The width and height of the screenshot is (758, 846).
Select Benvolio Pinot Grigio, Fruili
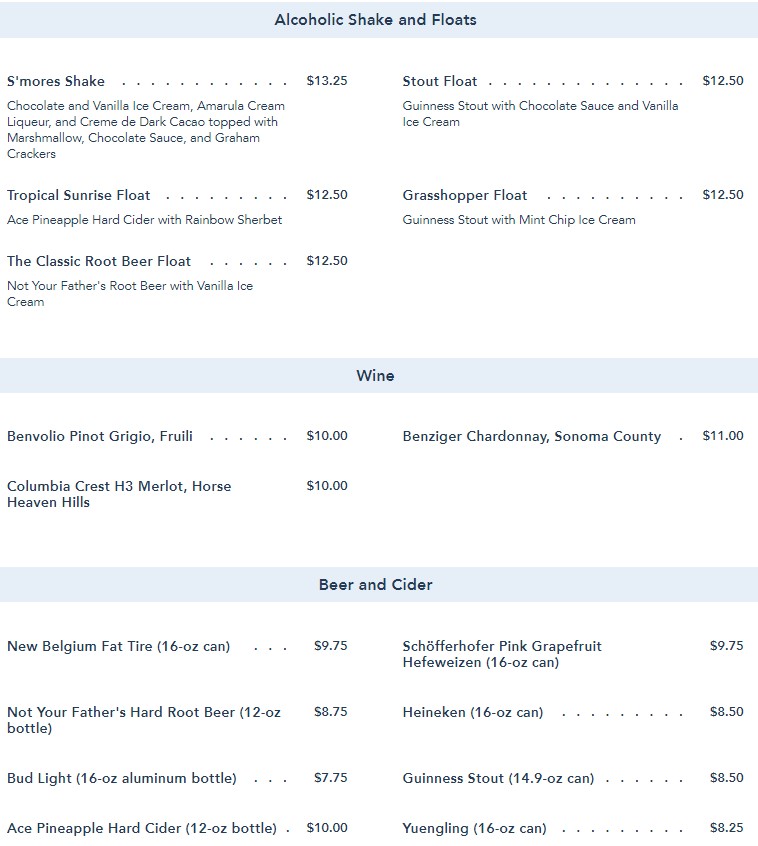point(100,436)
